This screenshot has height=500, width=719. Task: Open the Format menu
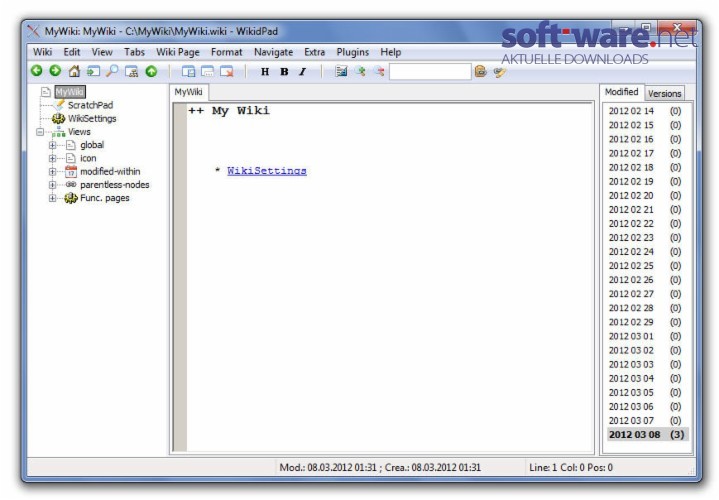pyautogui.click(x=227, y=52)
